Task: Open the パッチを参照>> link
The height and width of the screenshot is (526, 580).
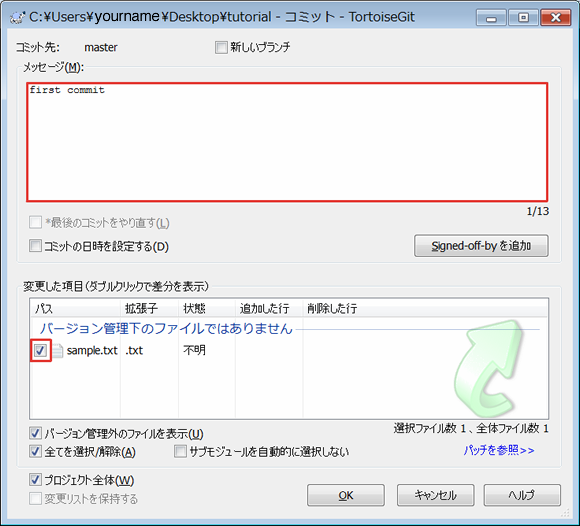Action: (x=499, y=450)
